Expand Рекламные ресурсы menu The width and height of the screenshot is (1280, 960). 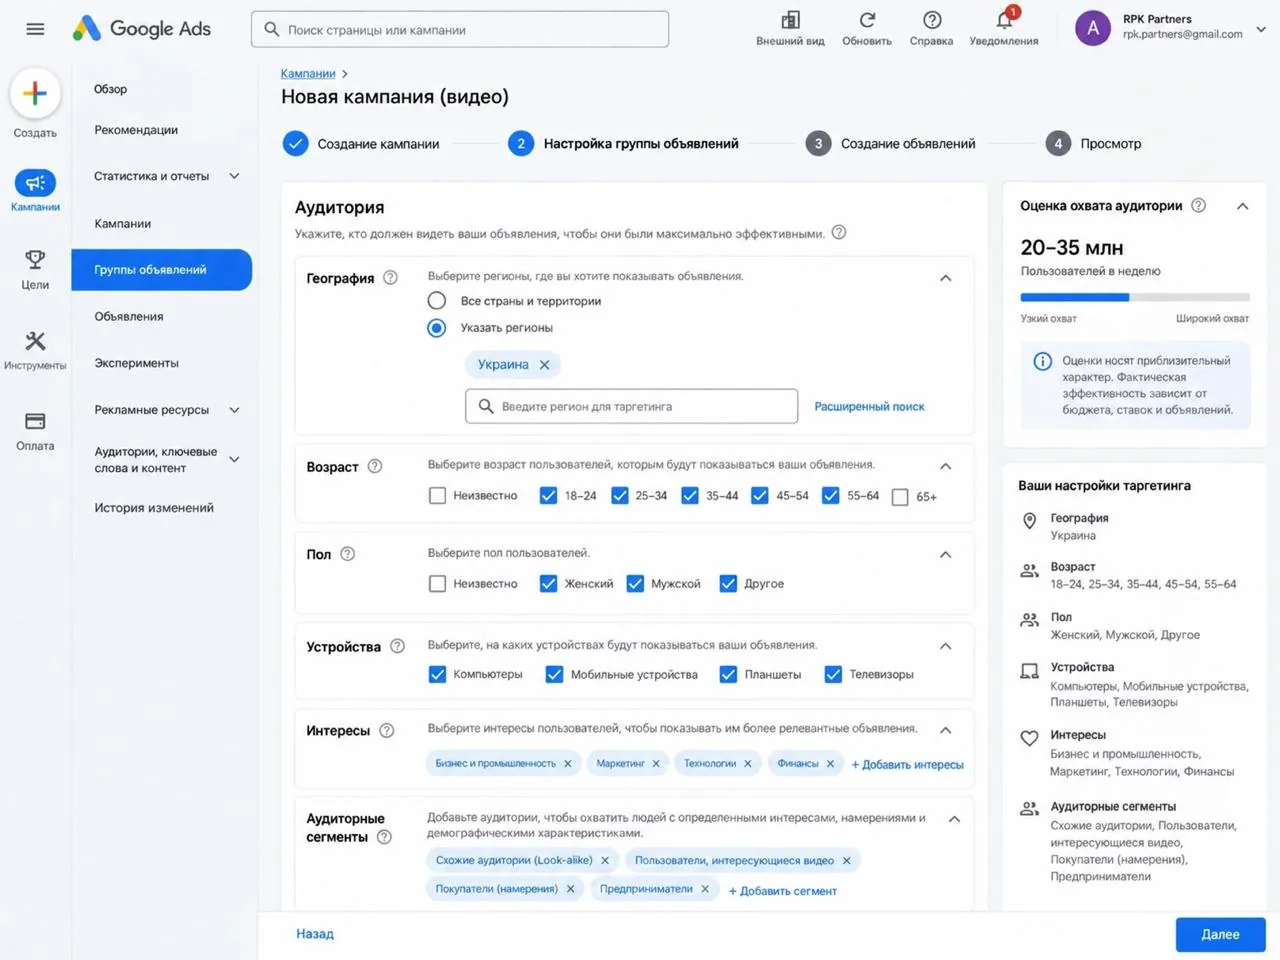pos(234,410)
